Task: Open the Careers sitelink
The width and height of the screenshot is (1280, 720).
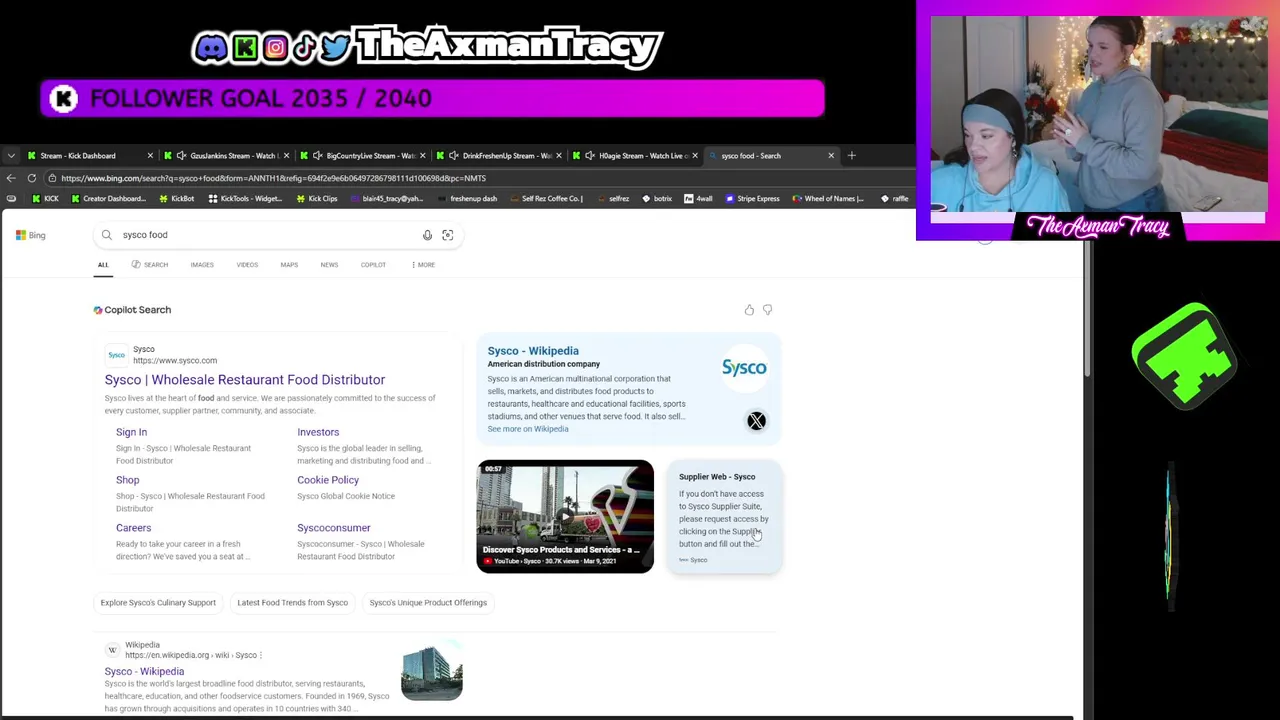Action: [x=133, y=528]
